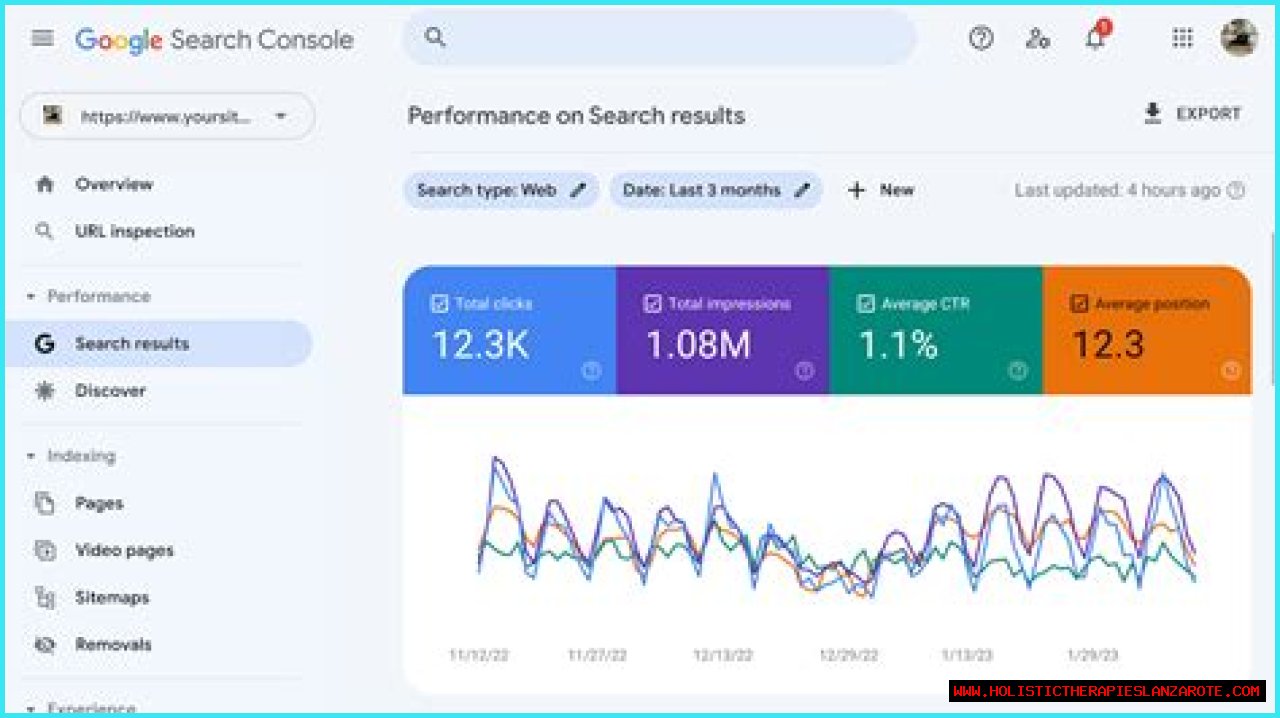Open the users and permissions icon
The width and height of the screenshot is (1280, 718).
(1038, 39)
